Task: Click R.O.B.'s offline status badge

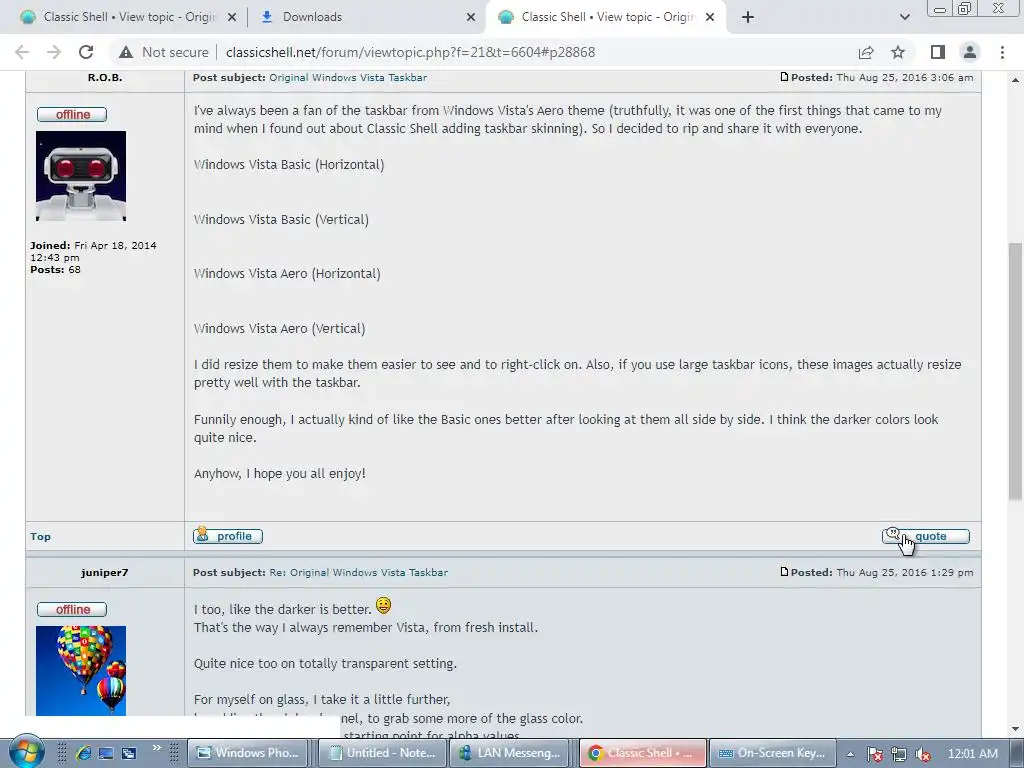Action: click(72, 114)
